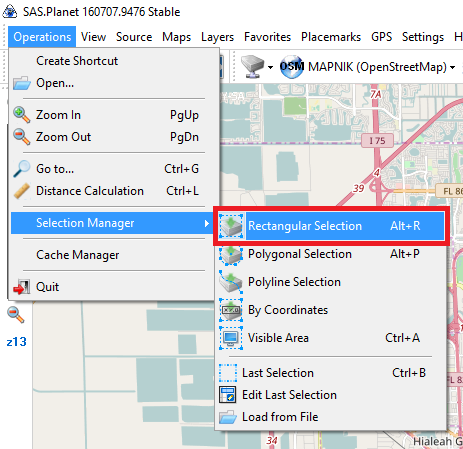This screenshot has height=449, width=463.
Task: Click the Polyline Selection icon
Action: [231, 282]
